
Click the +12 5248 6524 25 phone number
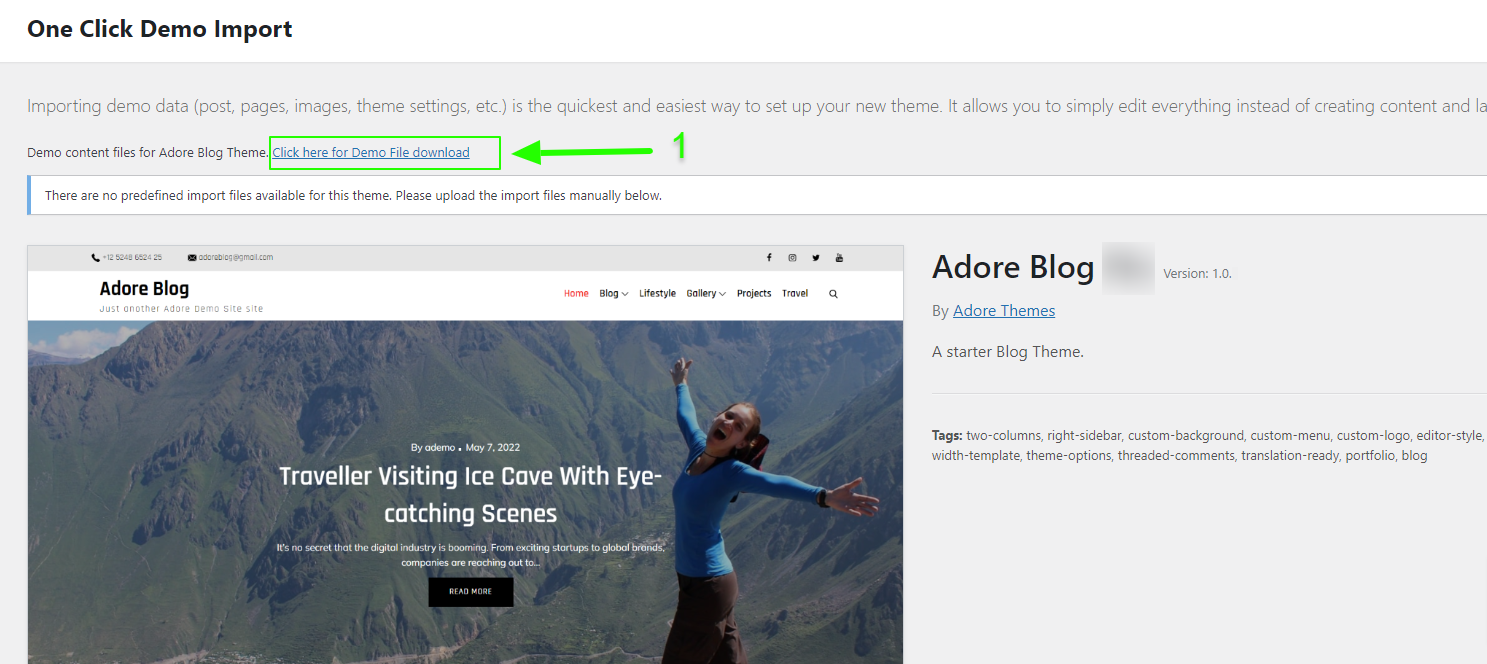pyautogui.click(x=132, y=258)
